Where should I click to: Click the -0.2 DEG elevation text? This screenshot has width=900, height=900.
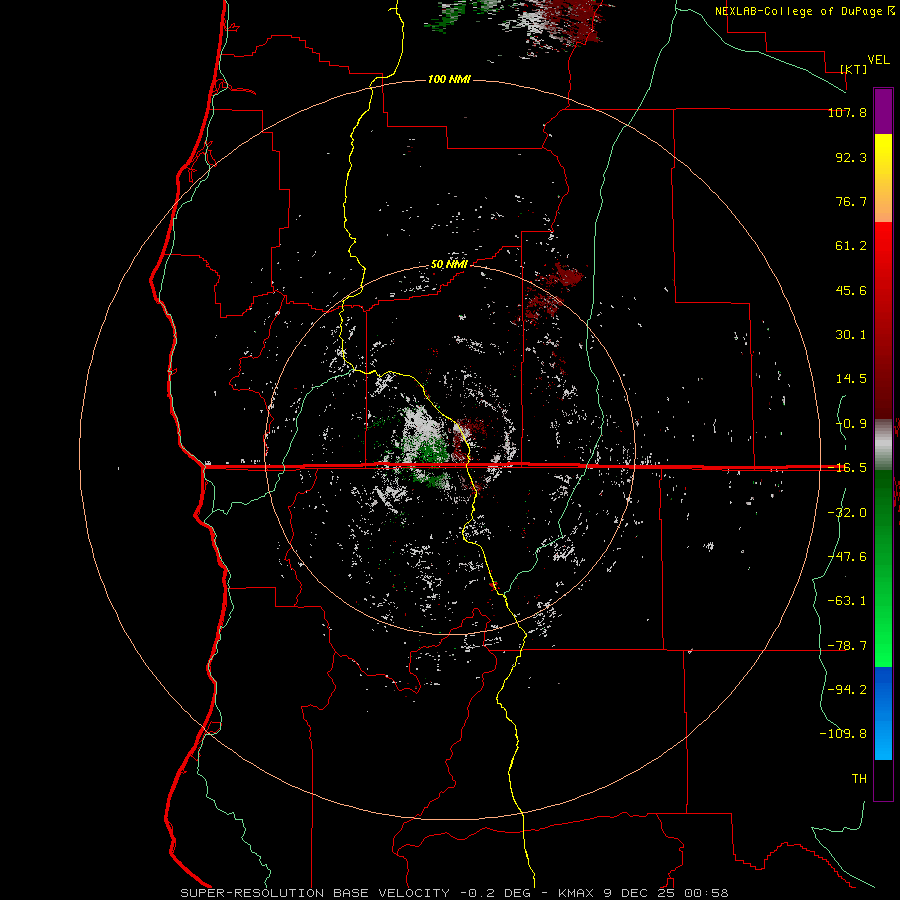point(495,893)
